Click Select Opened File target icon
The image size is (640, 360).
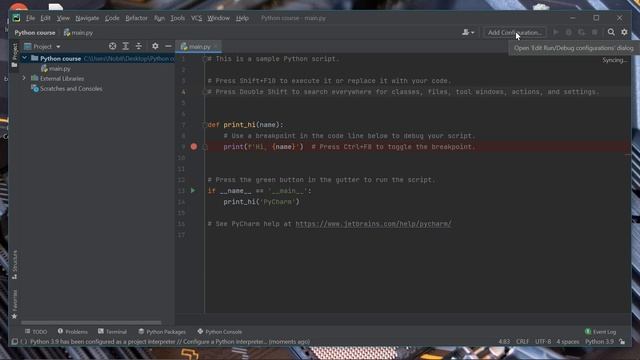pos(112,46)
